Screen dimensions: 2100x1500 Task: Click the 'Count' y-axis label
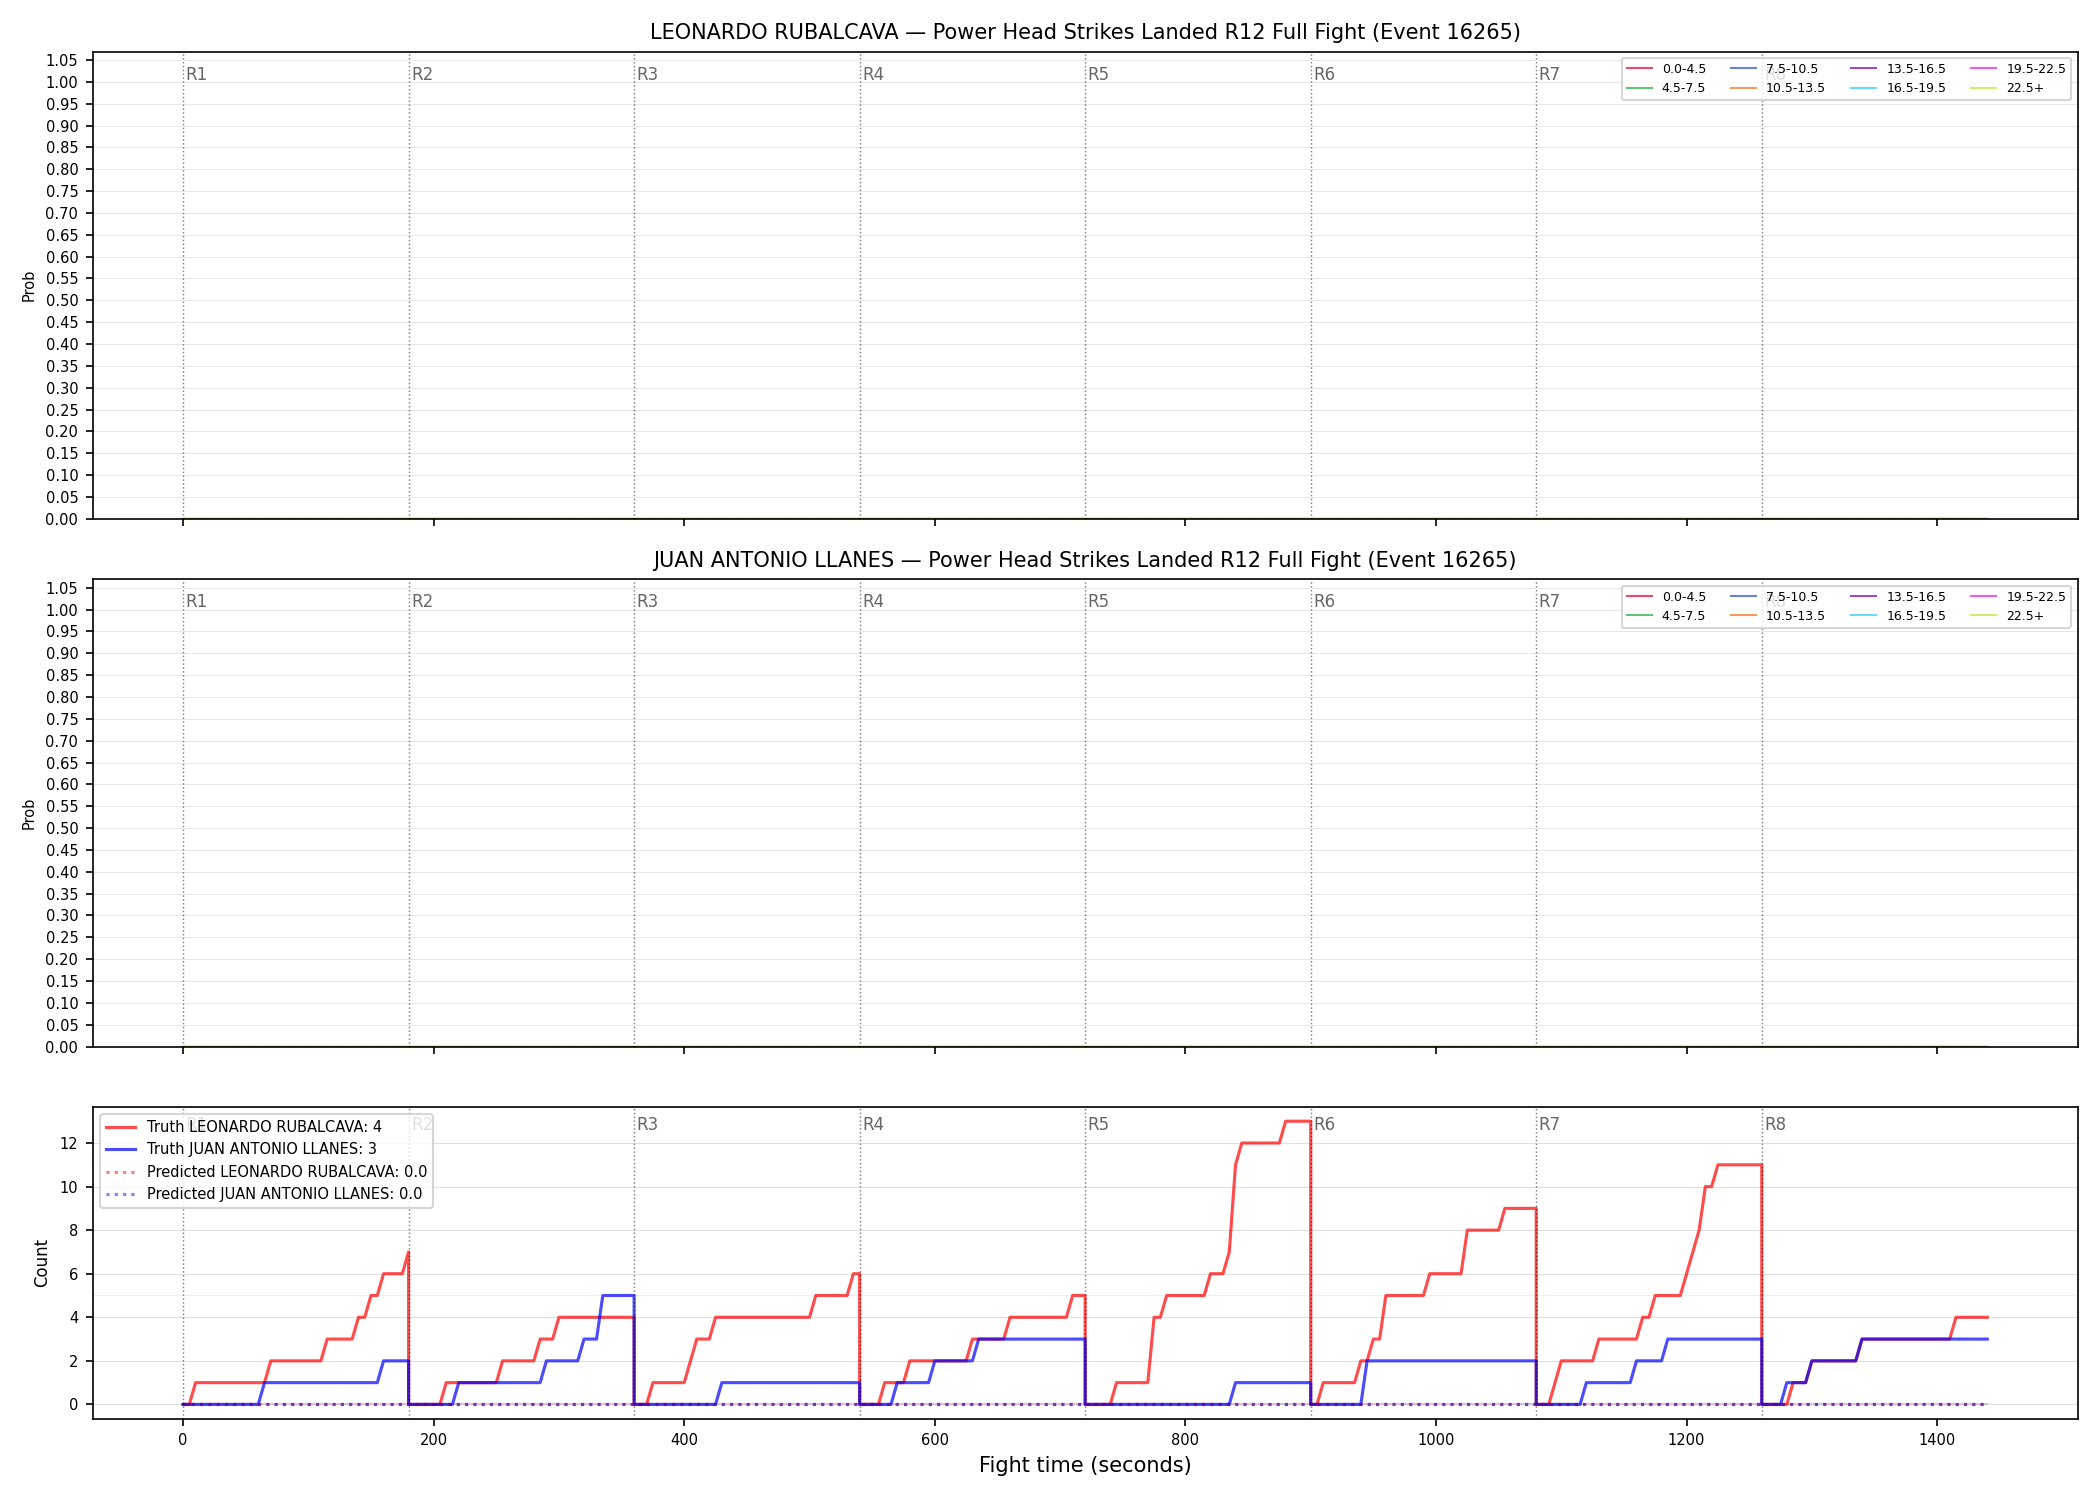tap(41, 1263)
